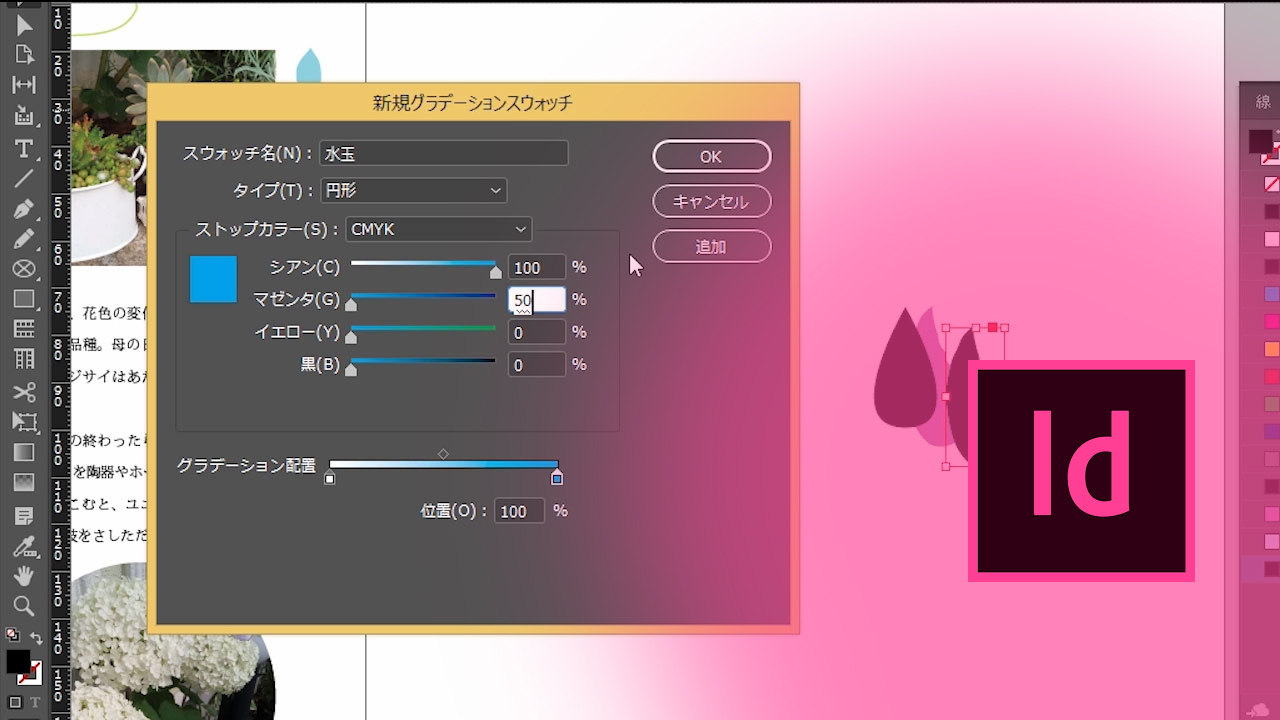This screenshot has width=1280, height=720.
Task: Click the シアン slider handle
Action: pyautogui.click(x=495, y=271)
